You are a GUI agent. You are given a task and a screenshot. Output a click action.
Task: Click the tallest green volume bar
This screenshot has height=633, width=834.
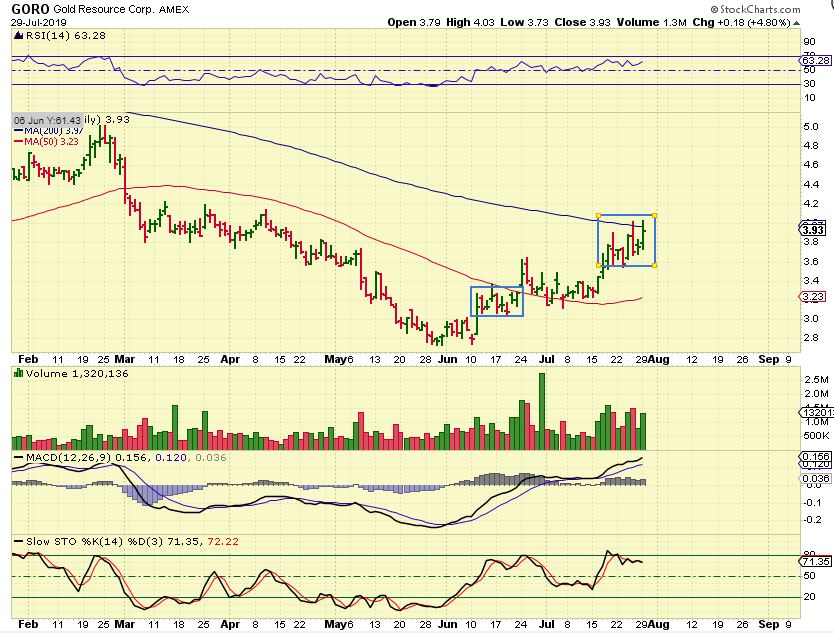[542, 411]
